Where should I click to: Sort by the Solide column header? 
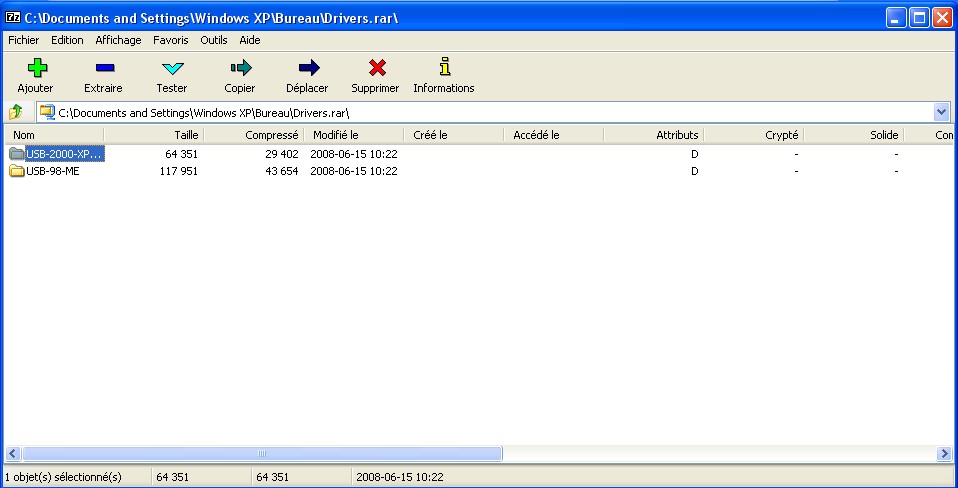[x=854, y=135]
